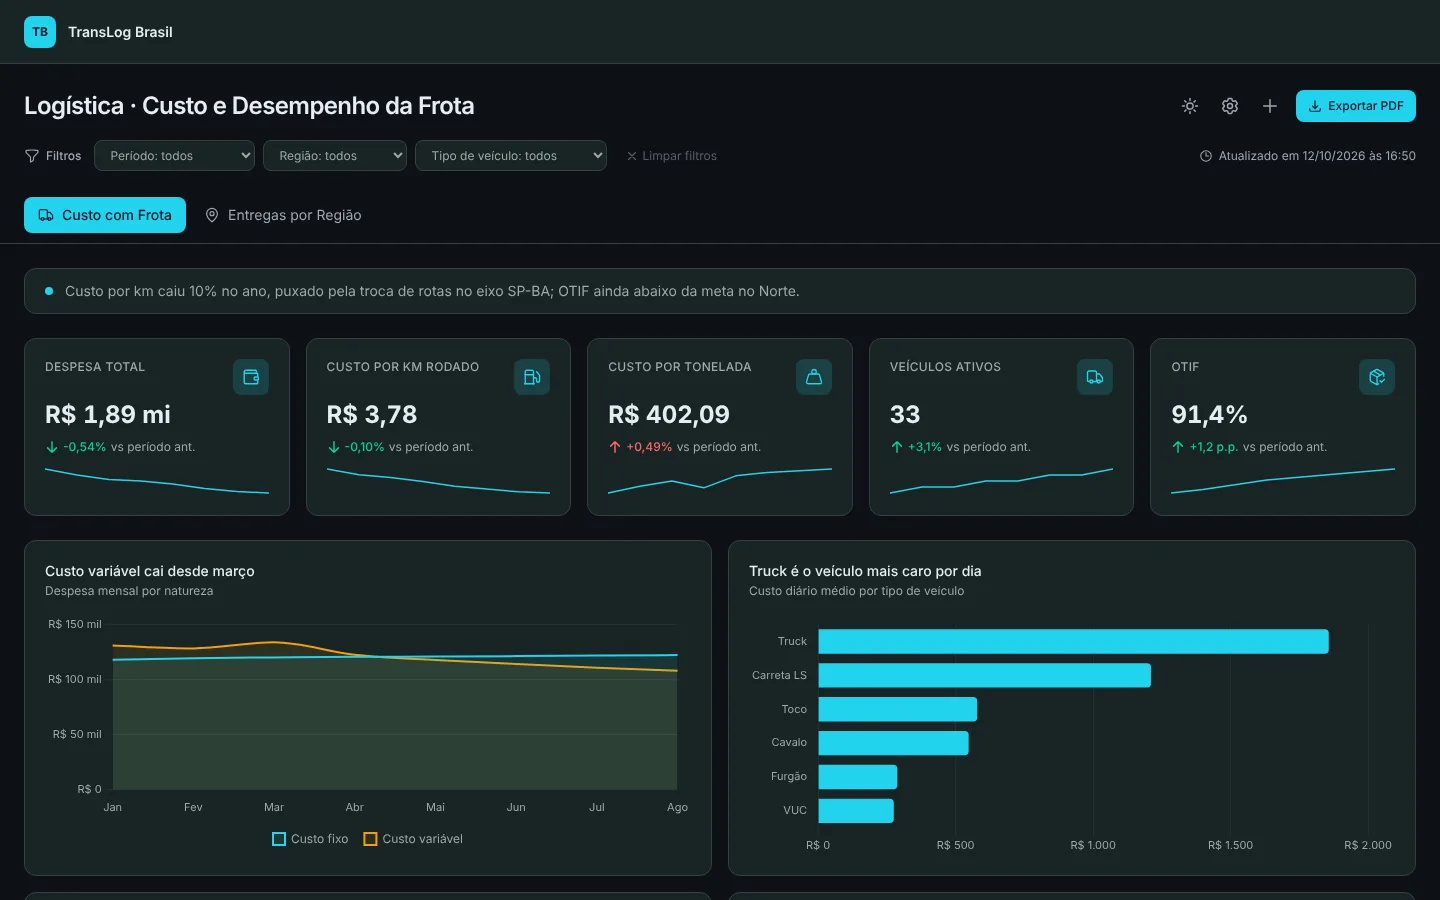
Task: Click the clock icon beside update time
Action: pos(1206,156)
